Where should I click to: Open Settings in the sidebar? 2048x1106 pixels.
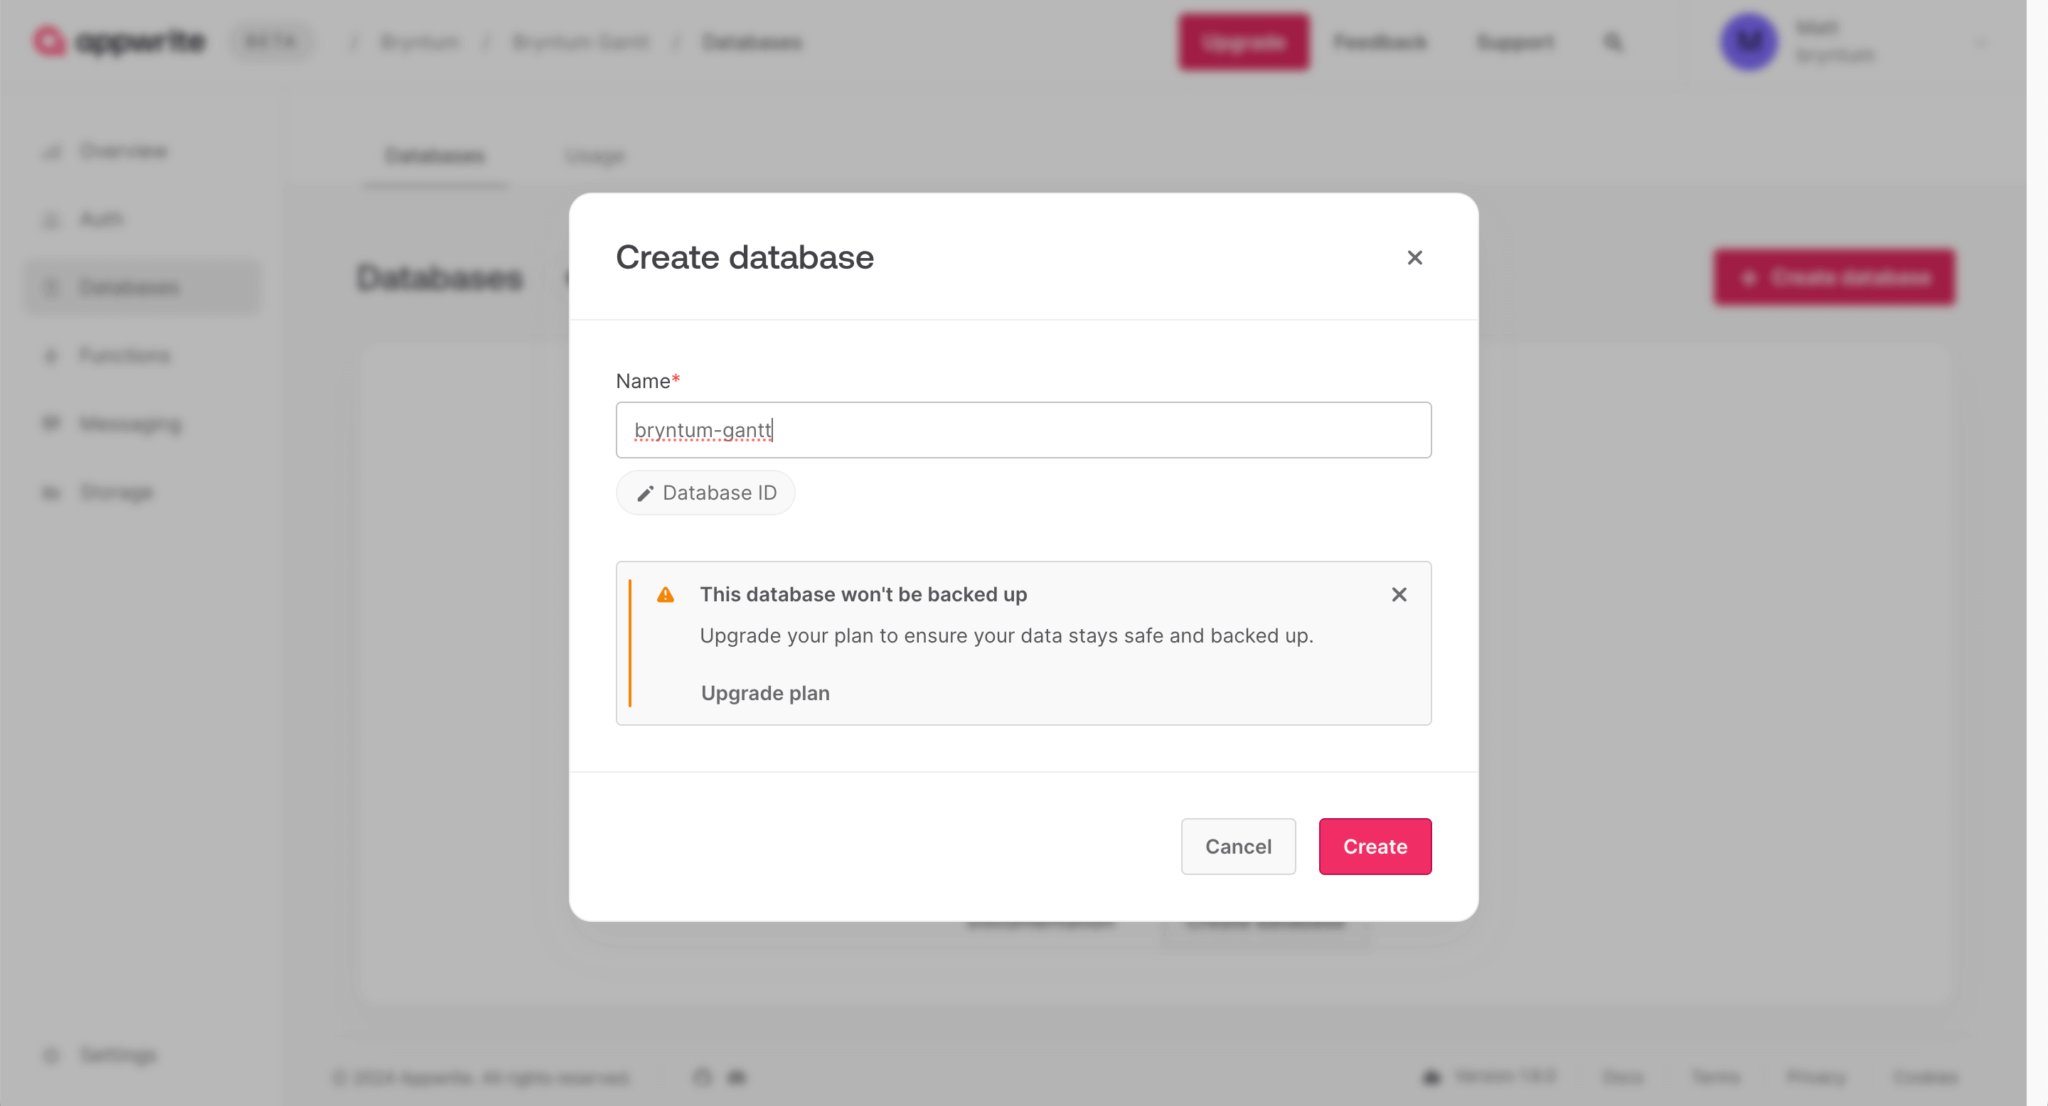click(118, 1055)
